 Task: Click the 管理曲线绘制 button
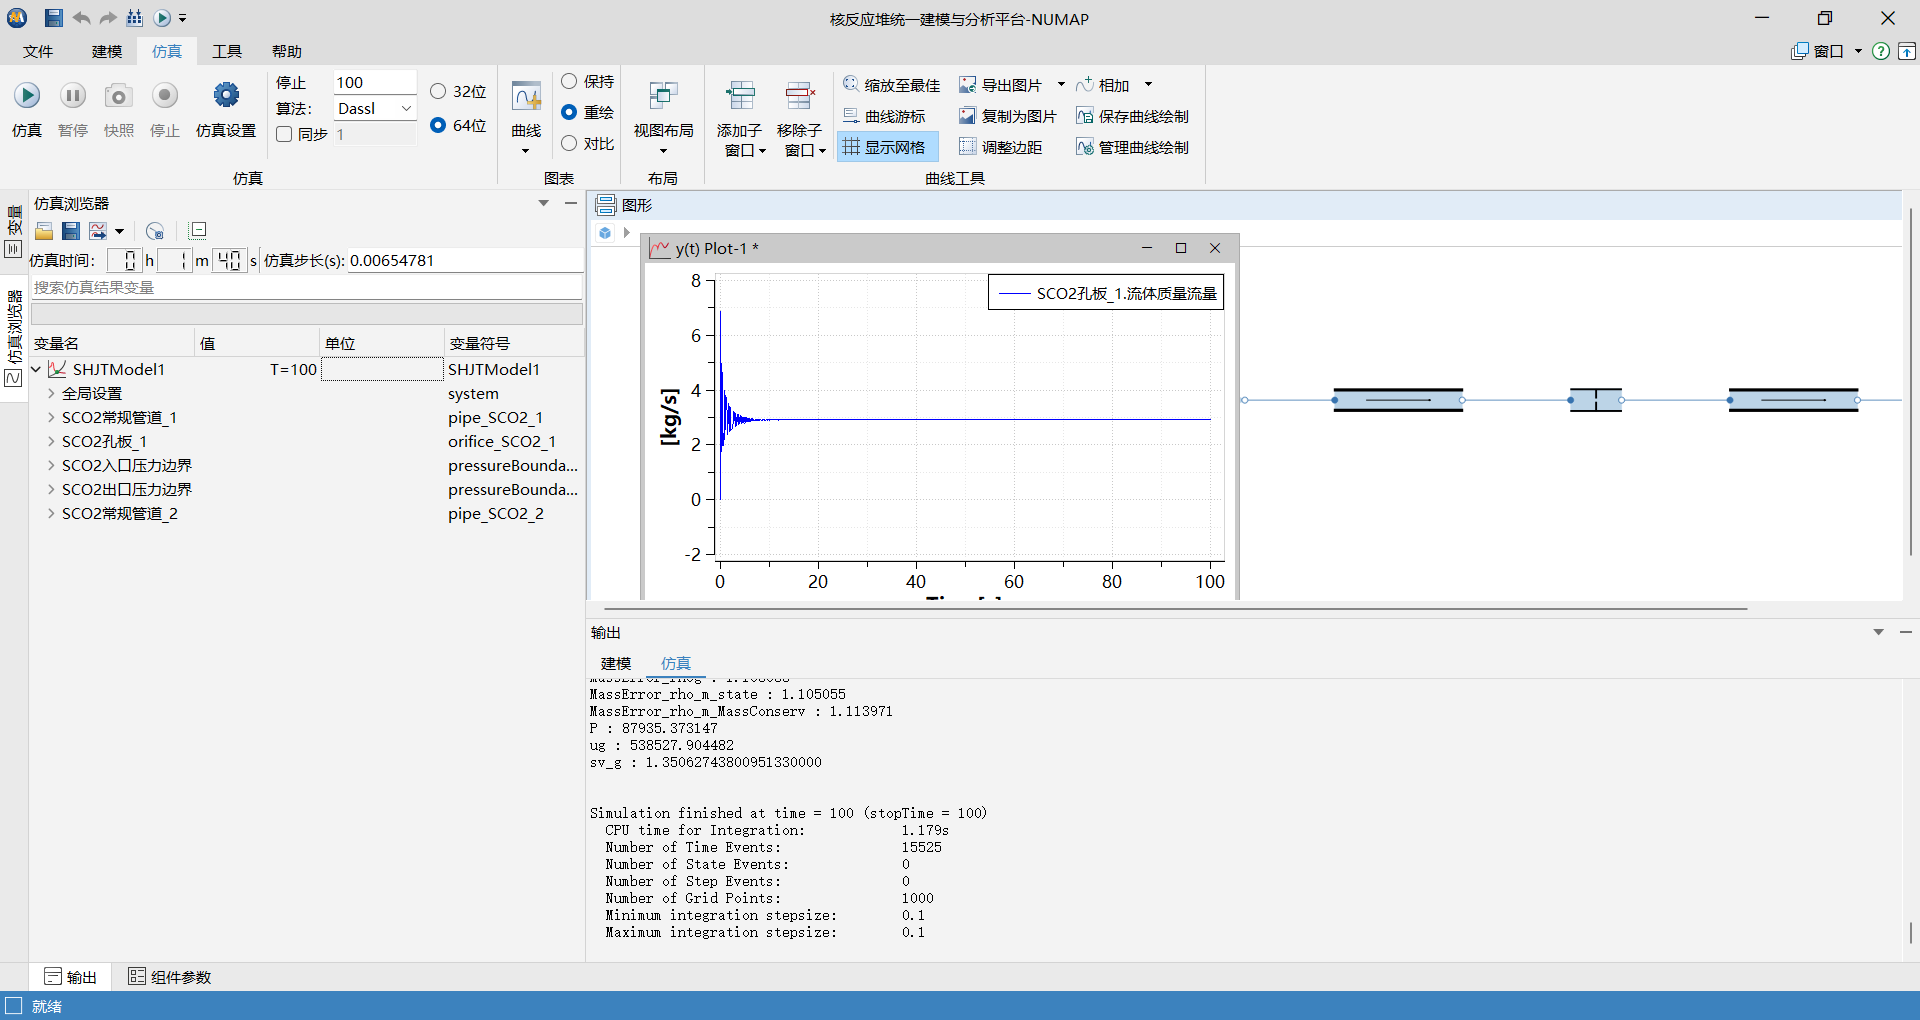pyautogui.click(x=1132, y=147)
